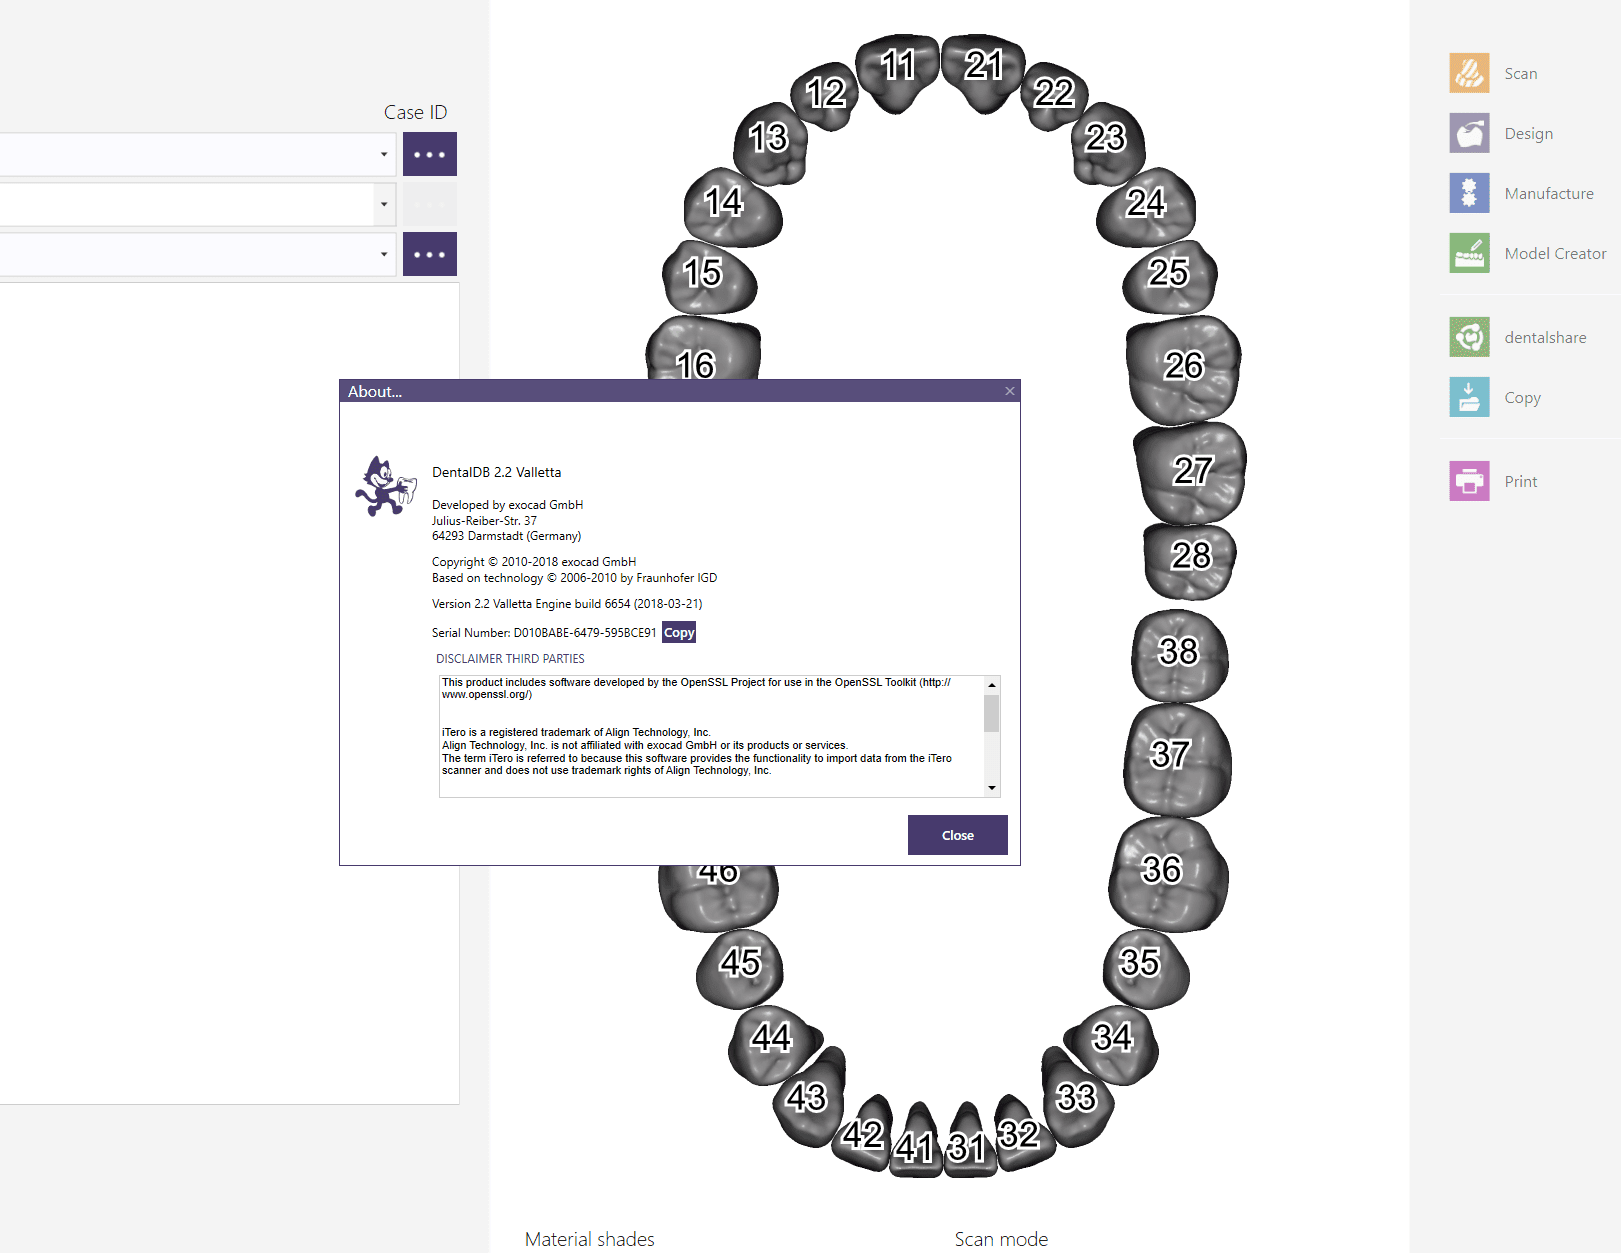
Task: Click the disclaimer scrollbar down arrow
Action: [x=992, y=788]
